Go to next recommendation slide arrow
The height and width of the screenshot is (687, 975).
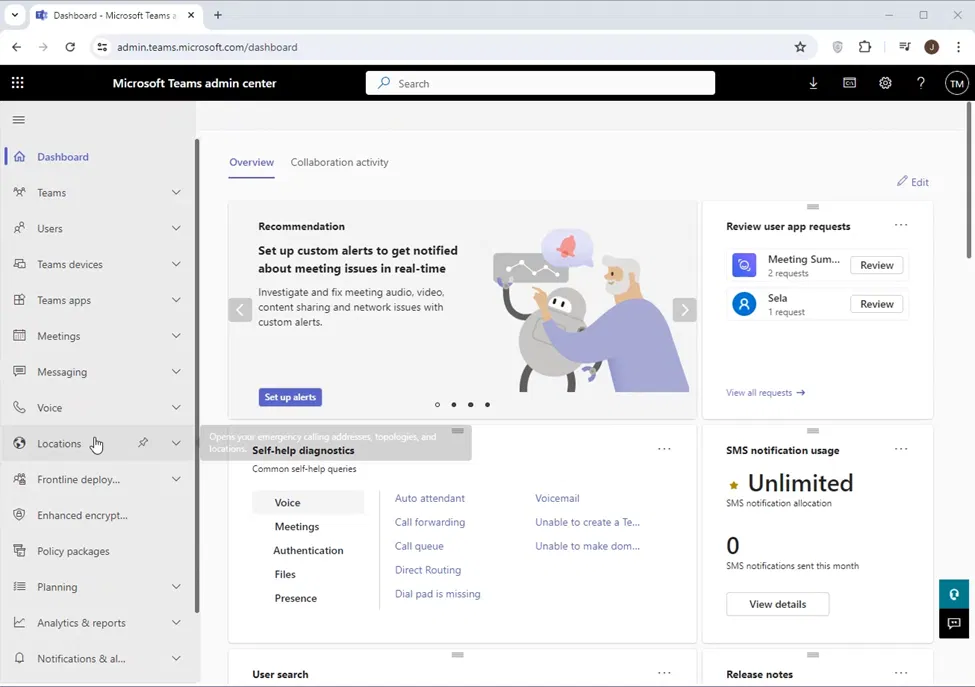point(684,310)
